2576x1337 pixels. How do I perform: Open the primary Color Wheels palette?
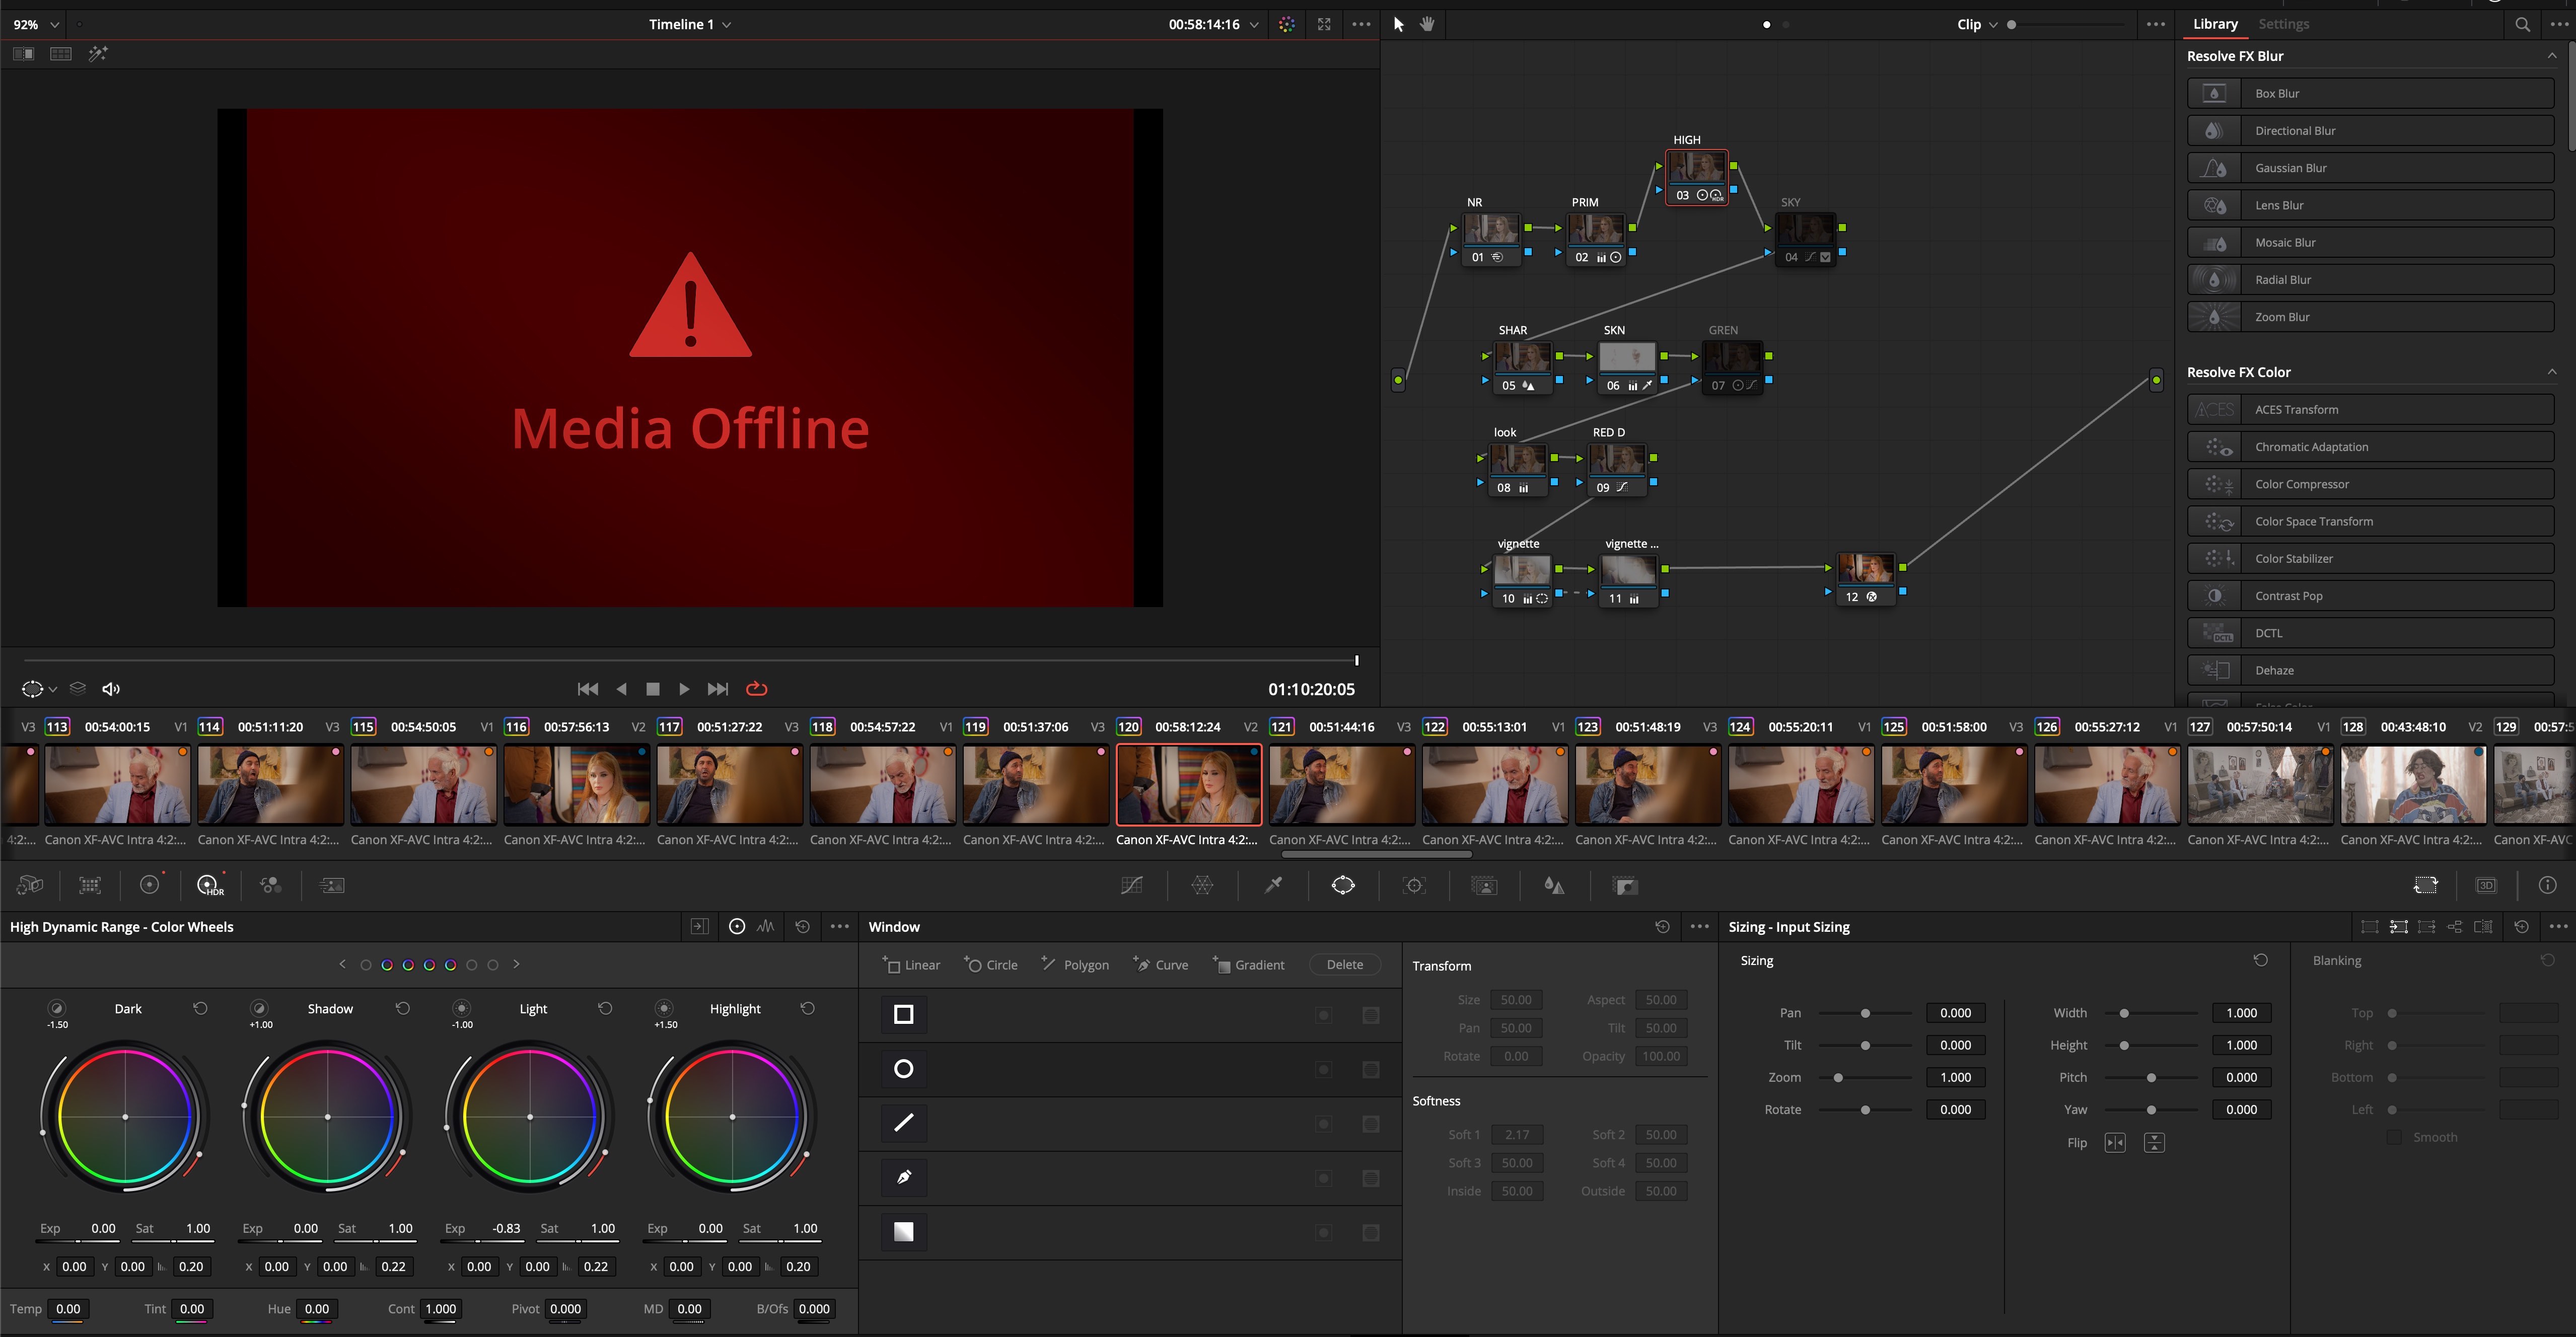(150, 885)
